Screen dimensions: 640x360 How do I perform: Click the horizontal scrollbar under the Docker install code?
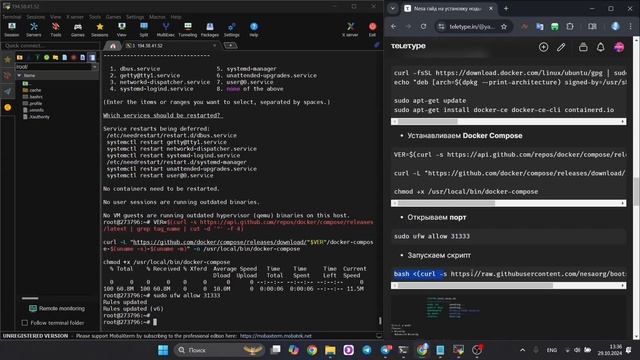pos(509,121)
